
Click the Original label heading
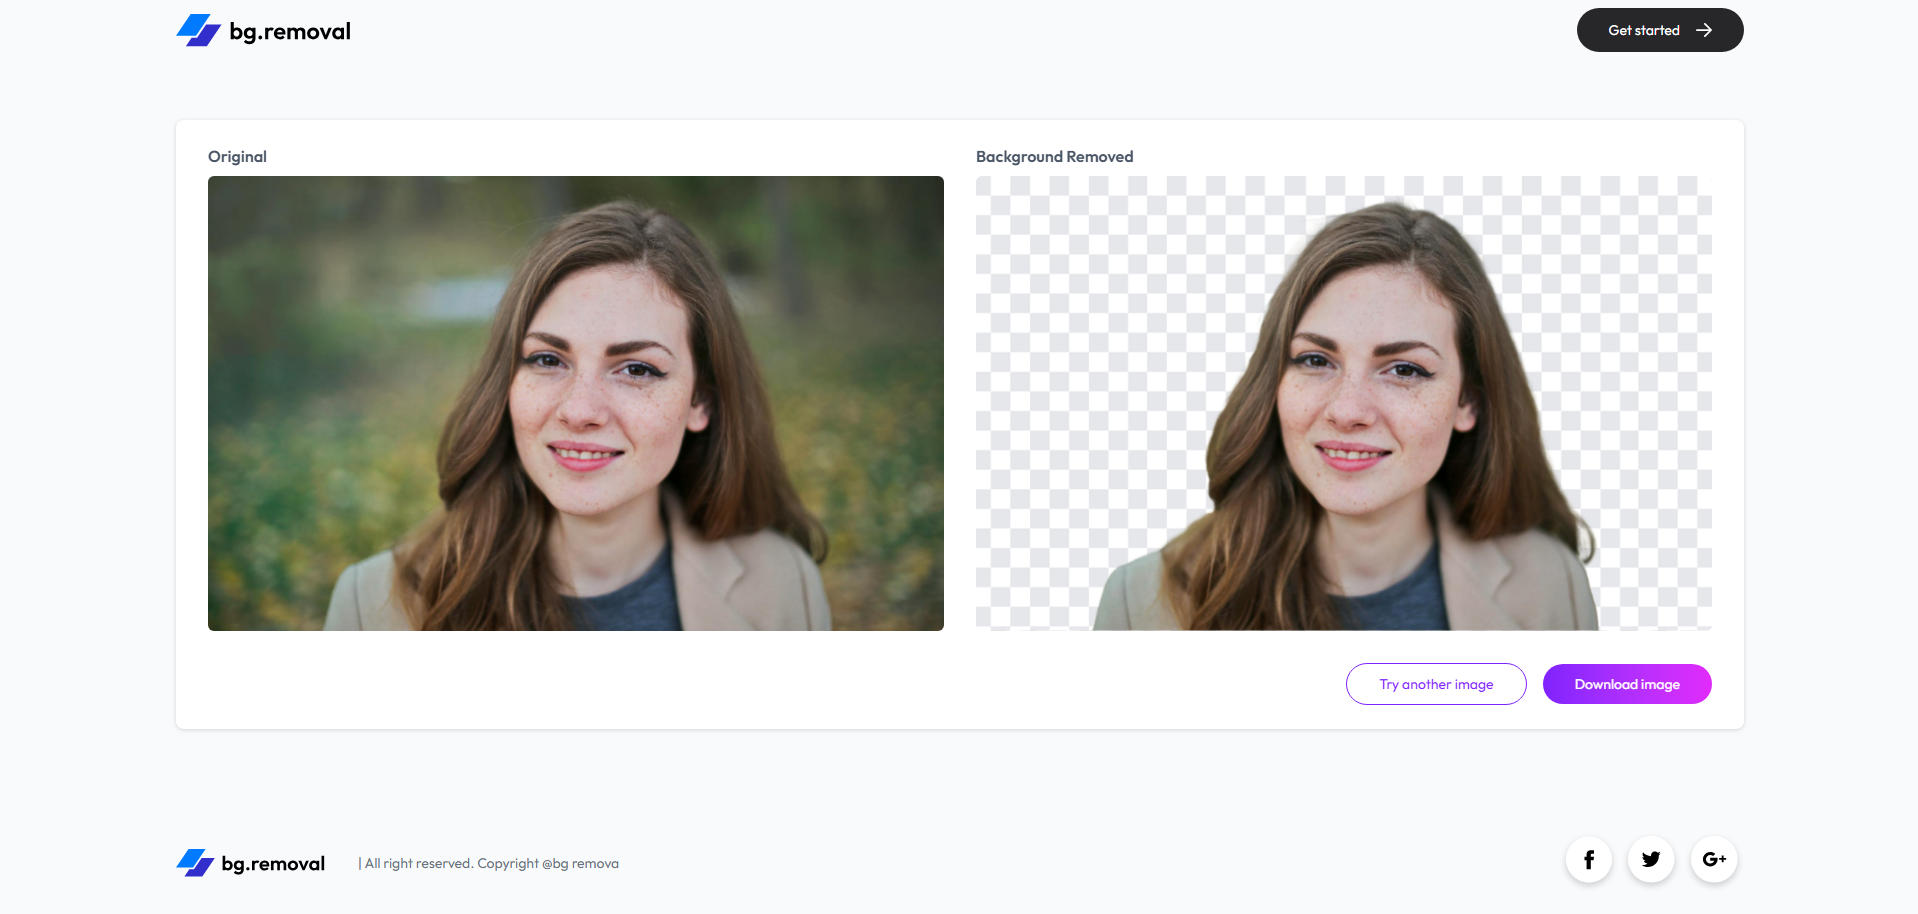tap(237, 157)
